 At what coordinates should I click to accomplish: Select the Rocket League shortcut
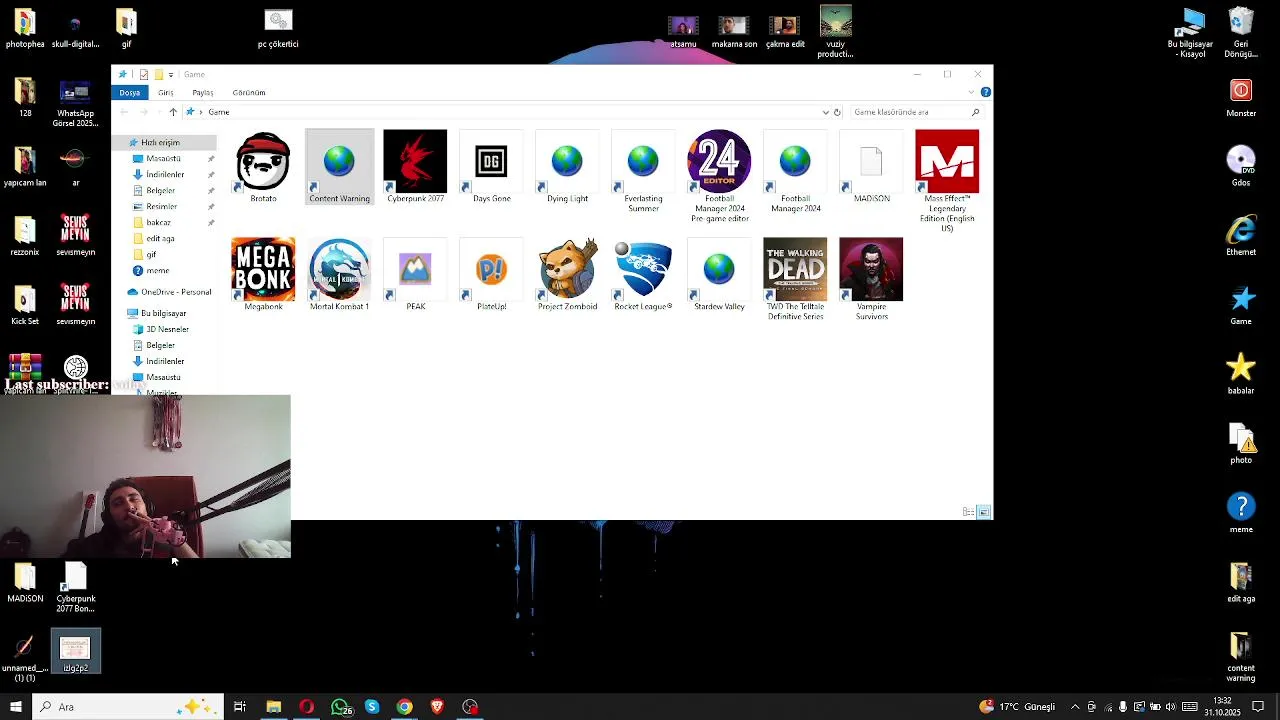click(643, 275)
